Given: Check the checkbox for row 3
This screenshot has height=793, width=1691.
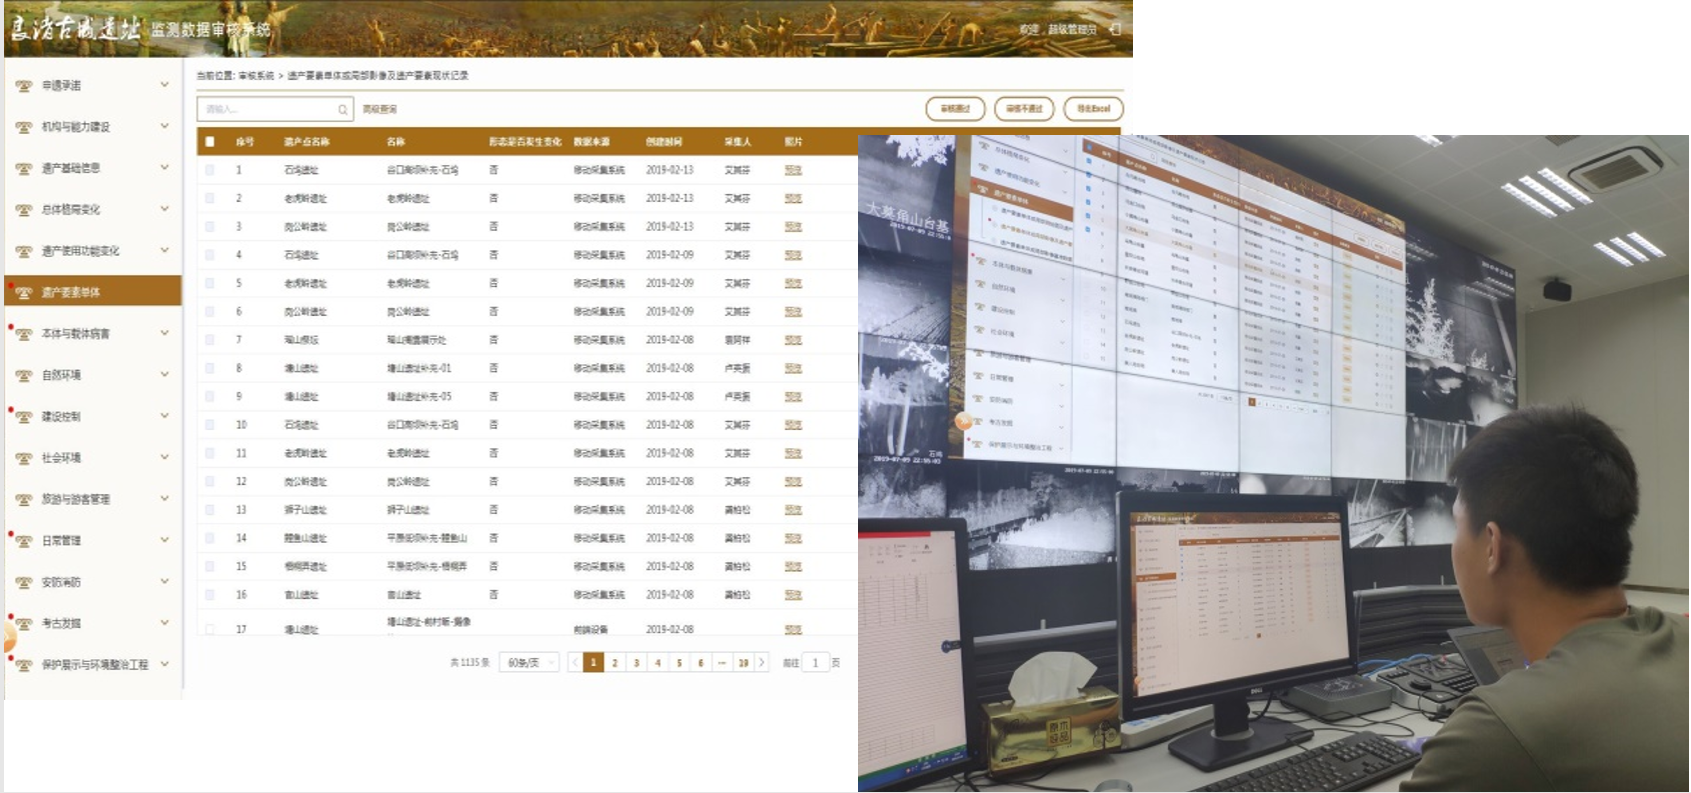Looking at the screenshot, I should click(x=210, y=227).
